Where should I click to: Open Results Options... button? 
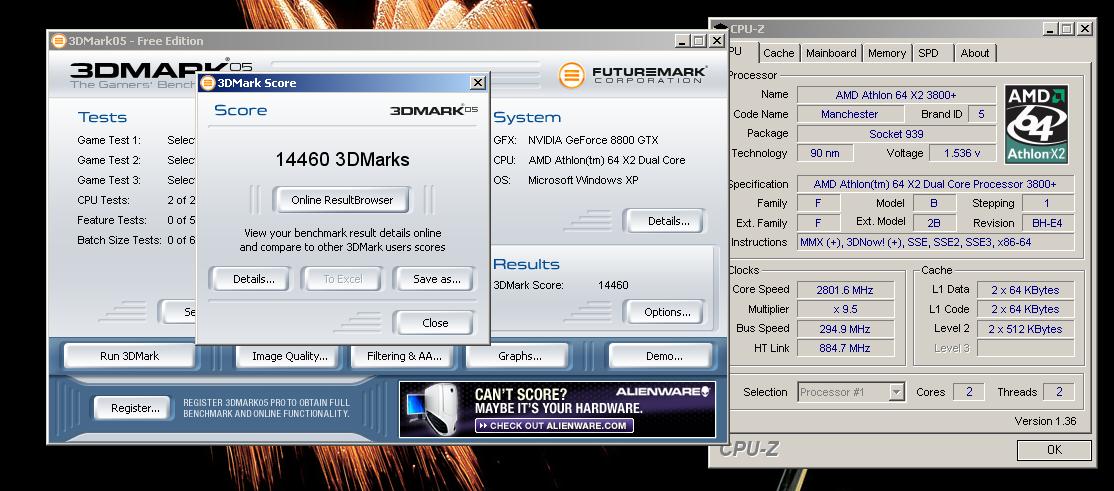click(x=667, y=312)
